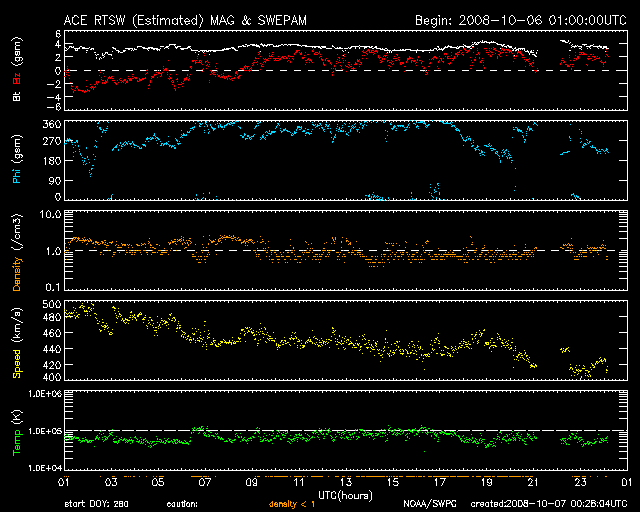
Task: Select the '90' tick on the Phi axis
Action: (55, 180)
